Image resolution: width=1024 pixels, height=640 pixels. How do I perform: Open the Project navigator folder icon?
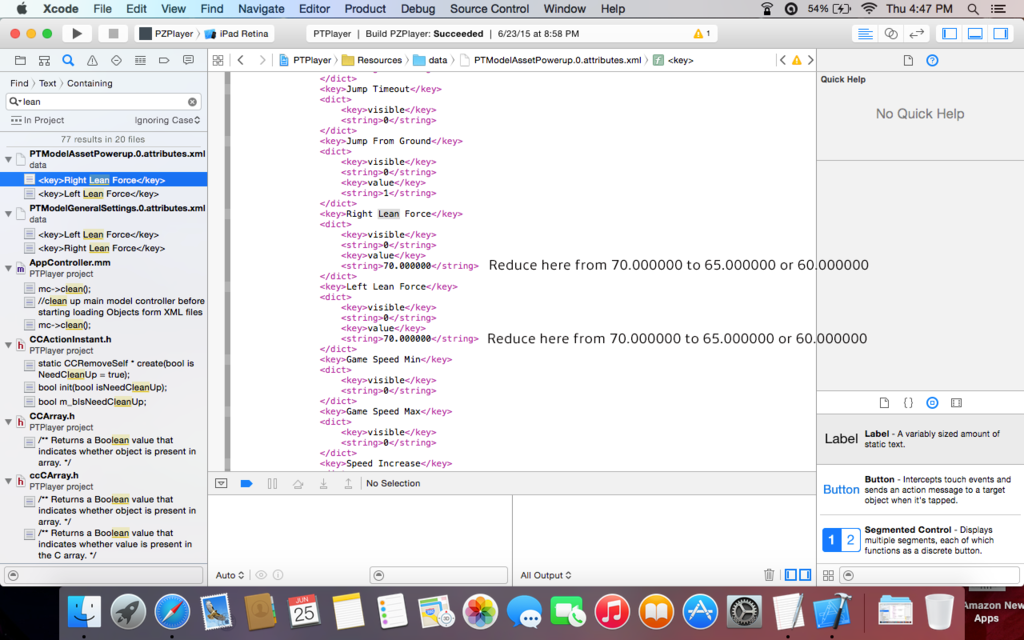pos(20,60)
